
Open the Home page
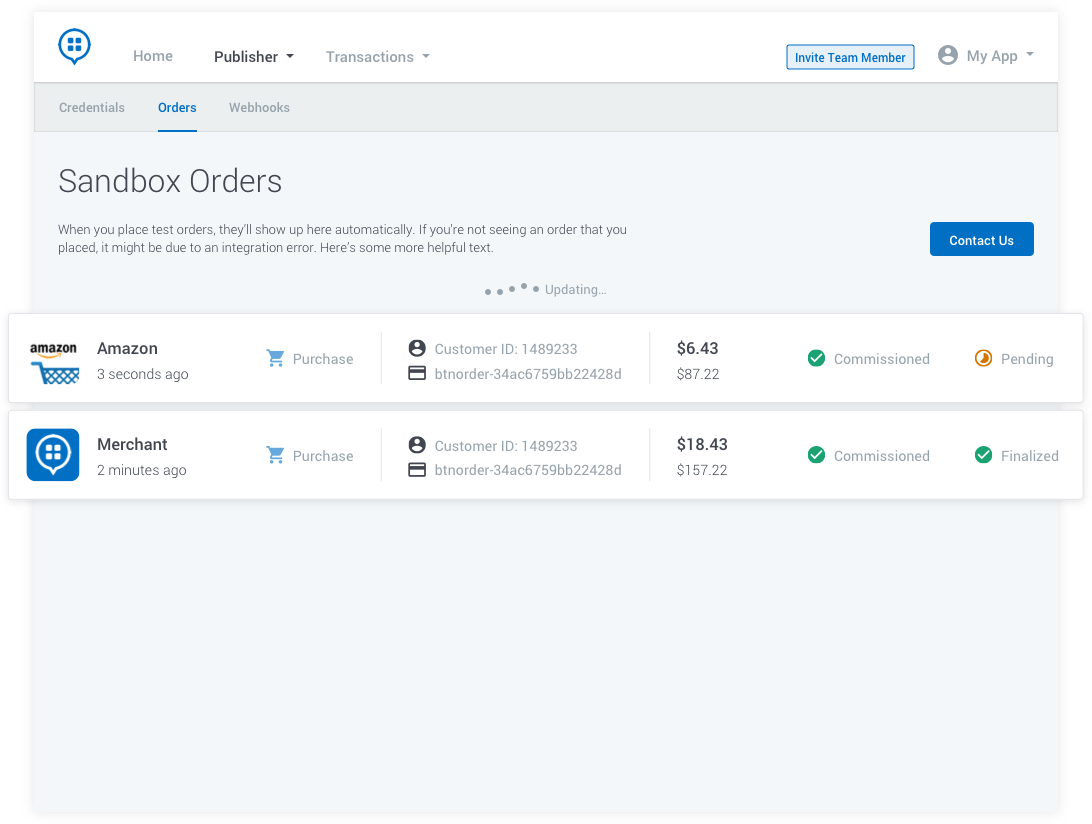[153, 56]
